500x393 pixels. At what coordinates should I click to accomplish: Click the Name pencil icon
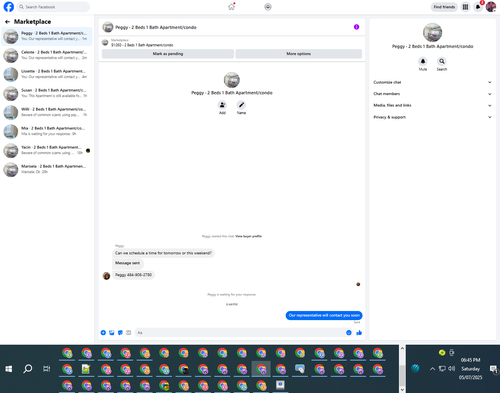(x=241, y=105)
